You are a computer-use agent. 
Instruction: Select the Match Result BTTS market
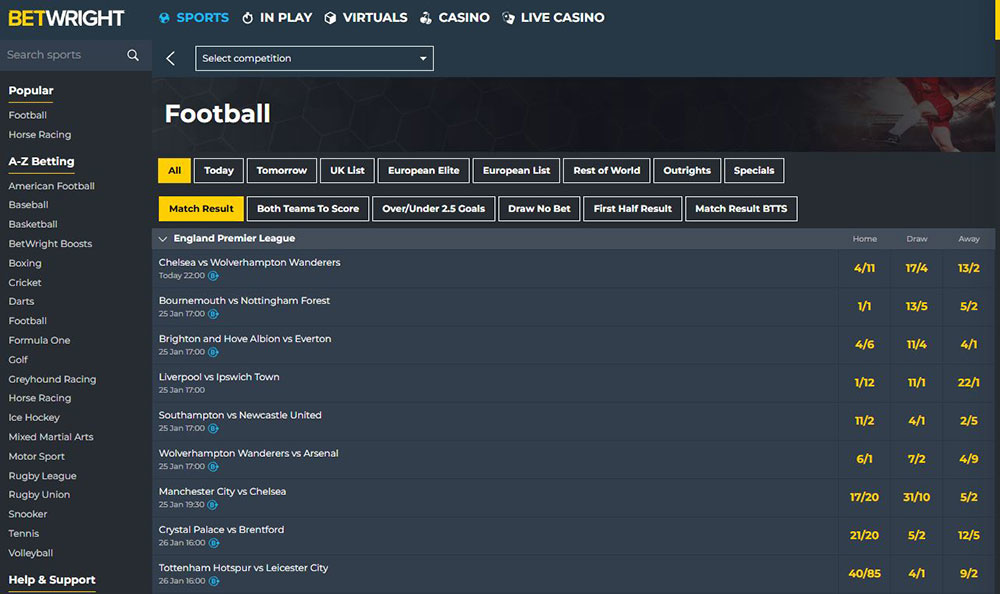point(741,209)
